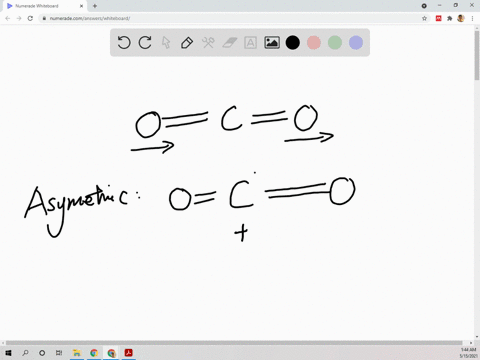Reload the page in browser
Image resolution: width=480 pixels, height=360 pixels.
pyautogui.click(x=30, y=18)
